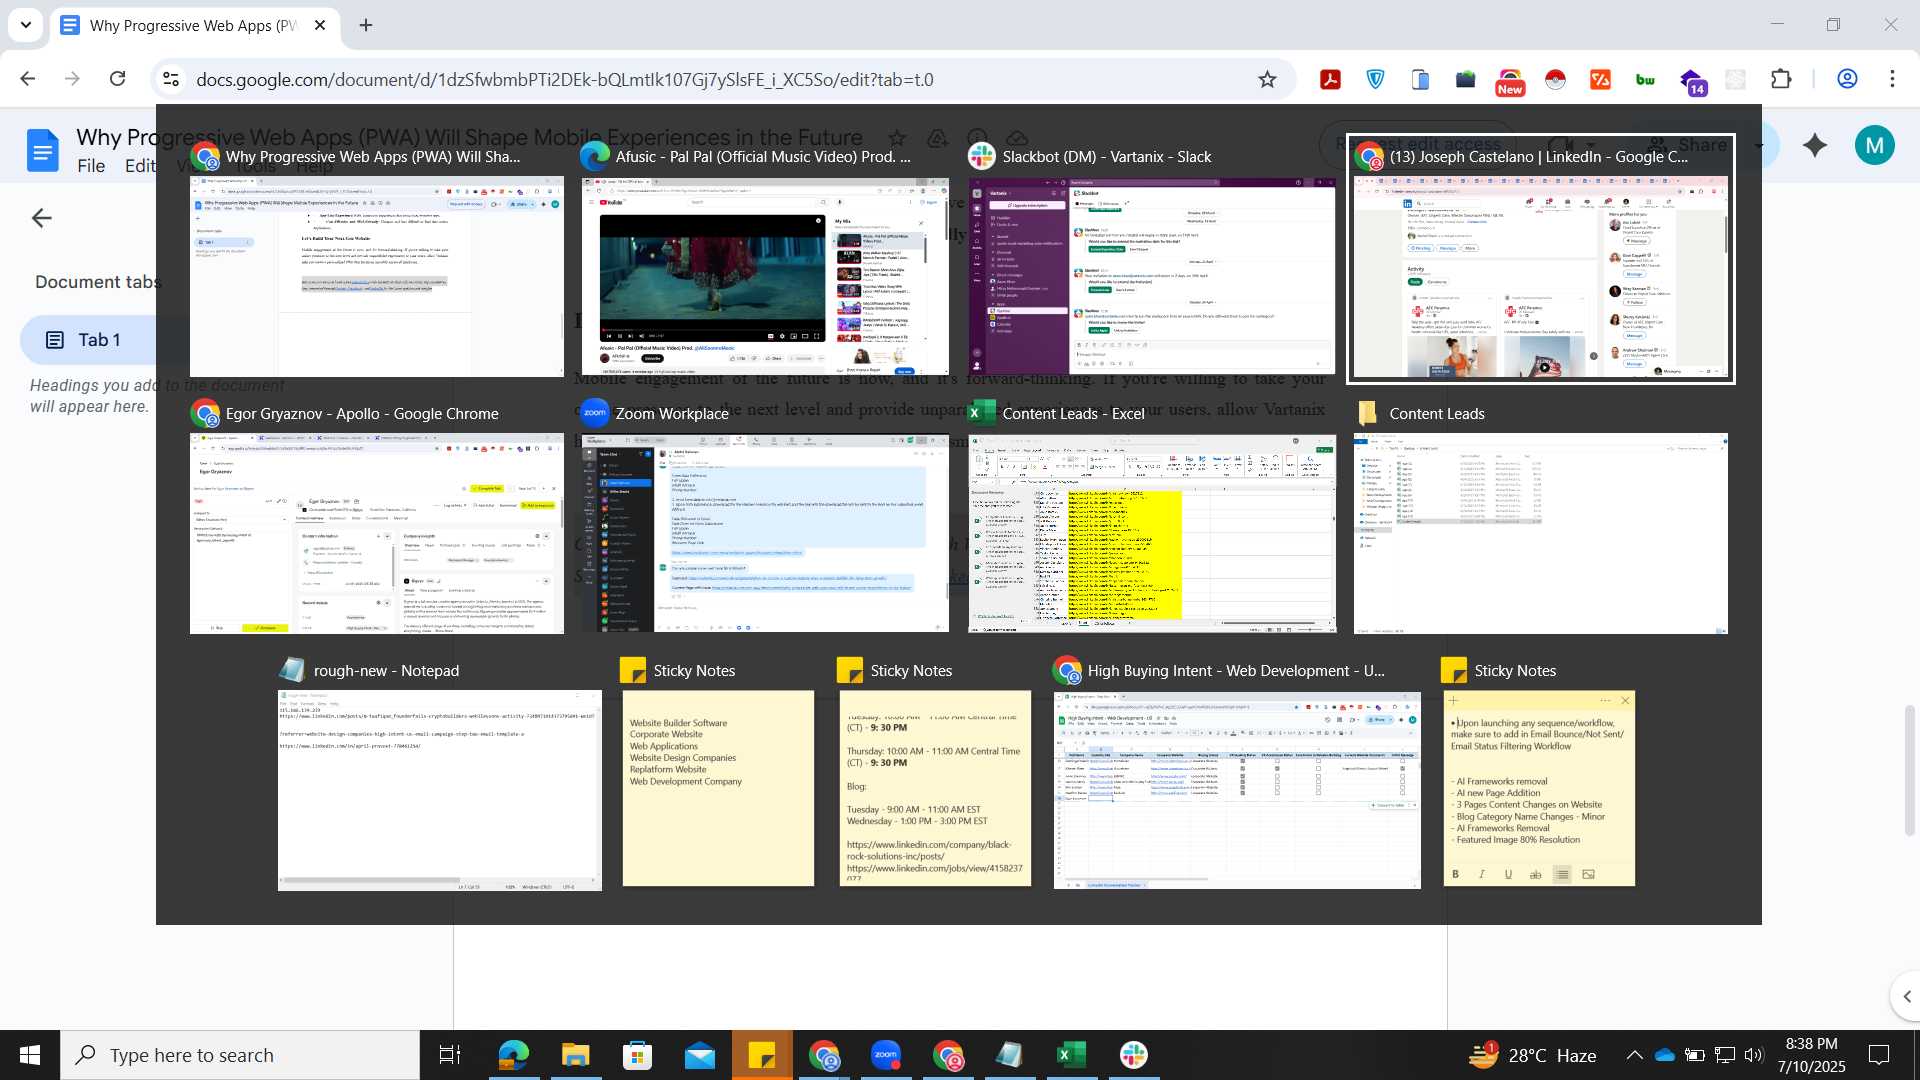Click the browser back arrow

pyautogui.click(x=28, y=79)
